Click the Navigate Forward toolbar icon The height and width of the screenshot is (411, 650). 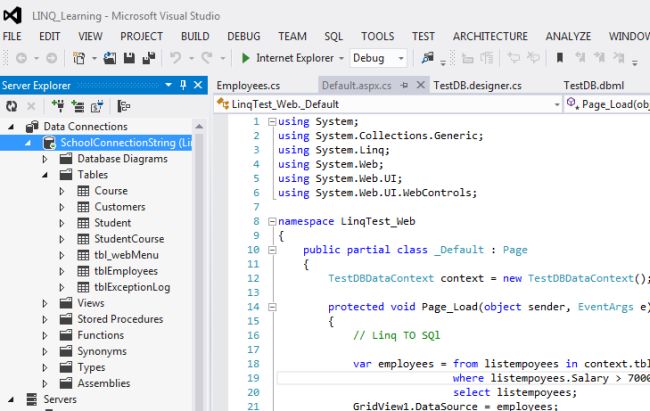pyautogui.click(x=51, y=58)
